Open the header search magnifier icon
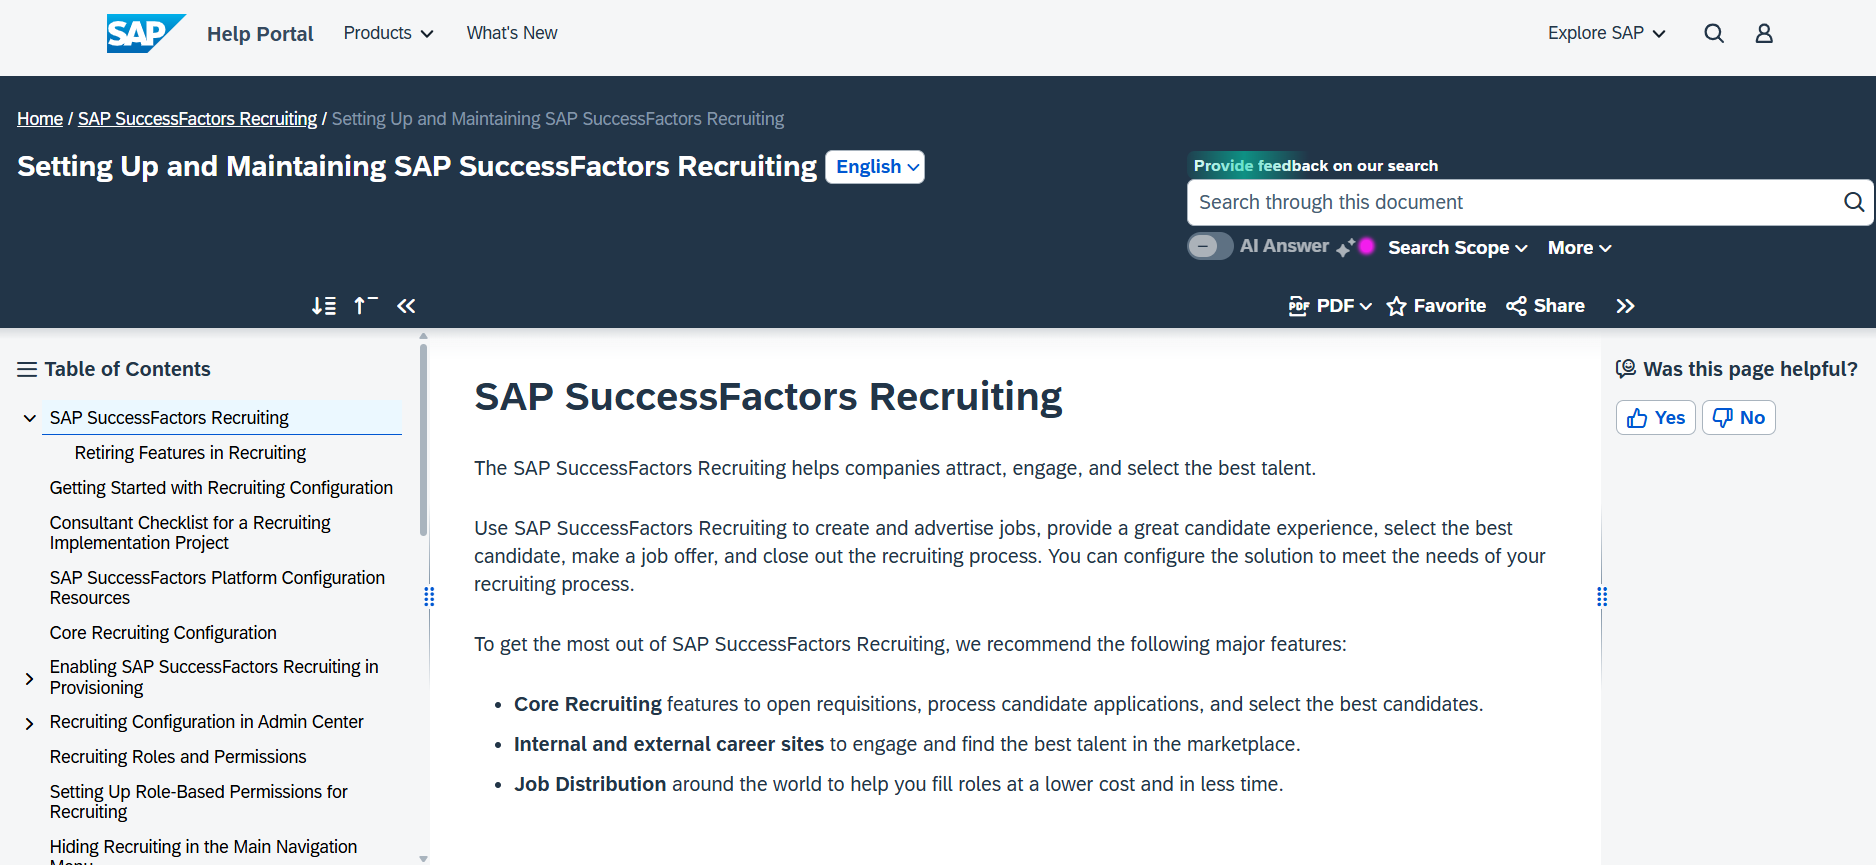This screenshot has height=865, width=1876. pyautogui.click(x=1714, y=33)
